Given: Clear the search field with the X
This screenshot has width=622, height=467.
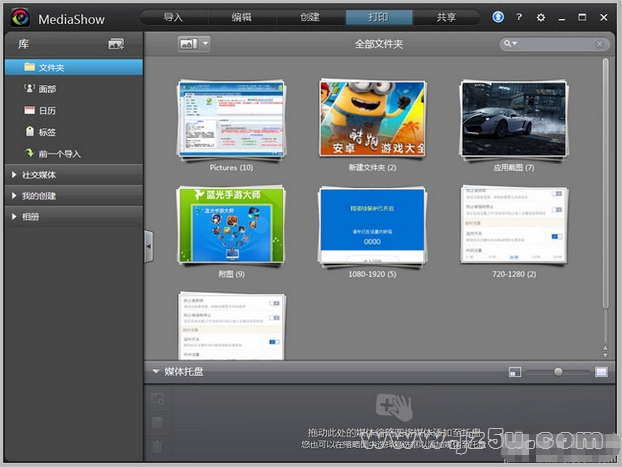Looking at the screenshot, I should pyautogui.click(x=599, y=44).
